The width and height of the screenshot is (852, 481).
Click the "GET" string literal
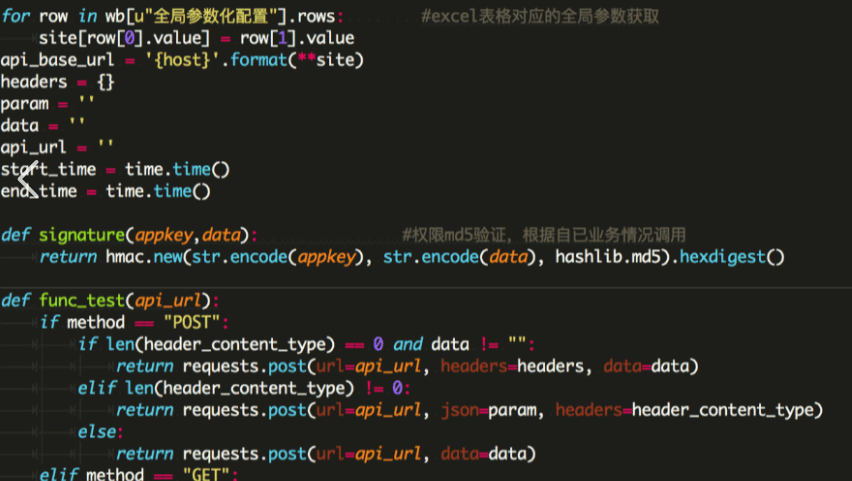pyautogui.click(x=207, y=474)
